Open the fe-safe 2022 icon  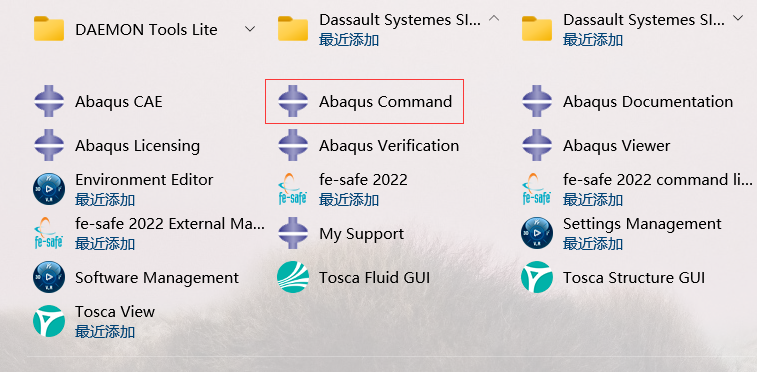click(x=293, y=189)
